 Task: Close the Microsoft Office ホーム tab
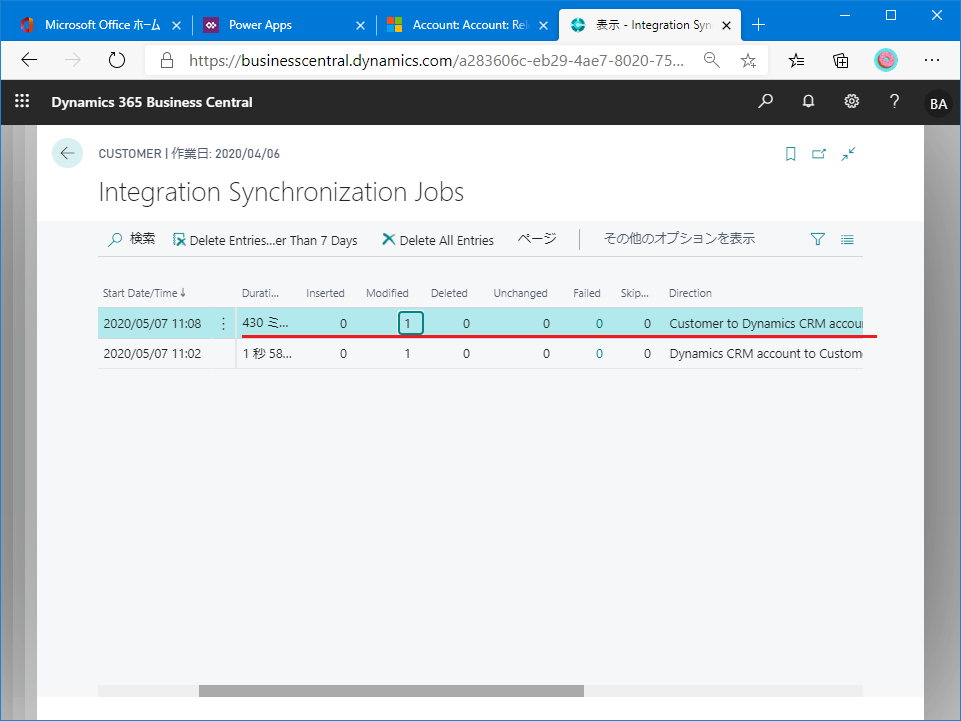177,25
